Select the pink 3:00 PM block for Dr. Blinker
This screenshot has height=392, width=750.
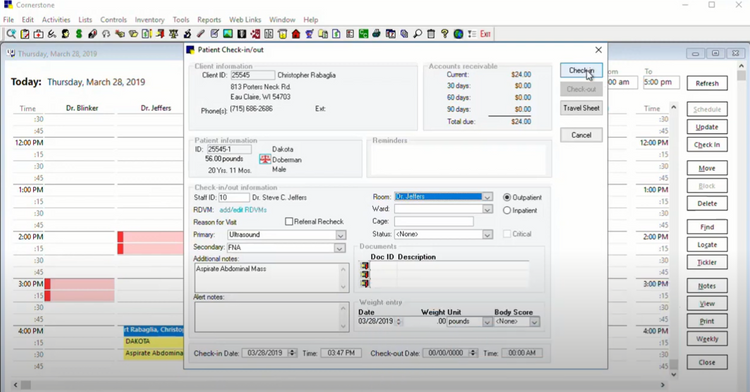79,290
